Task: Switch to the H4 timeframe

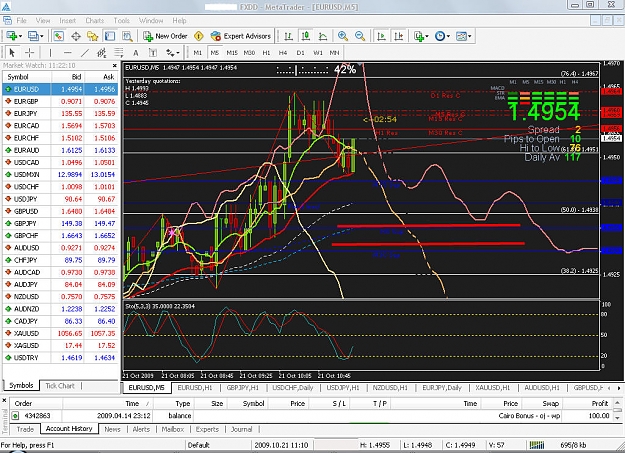Action: 283,53
